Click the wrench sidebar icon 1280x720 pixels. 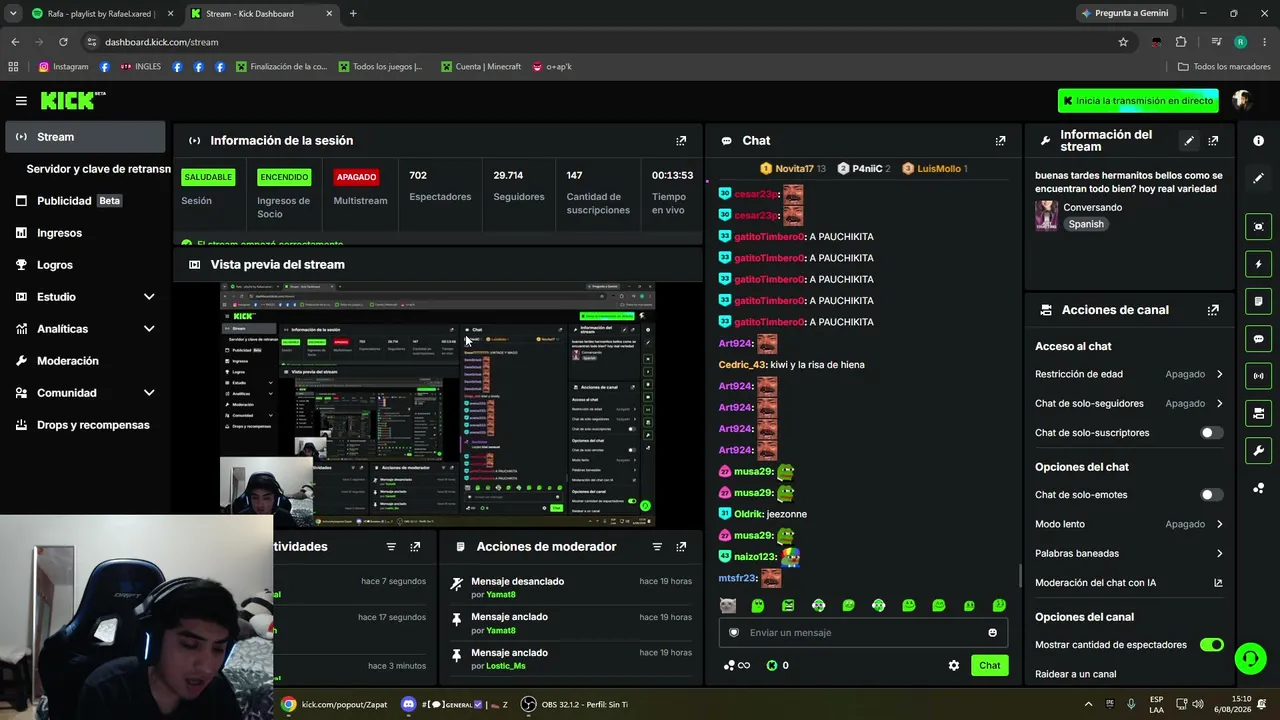coord(1258,451)
